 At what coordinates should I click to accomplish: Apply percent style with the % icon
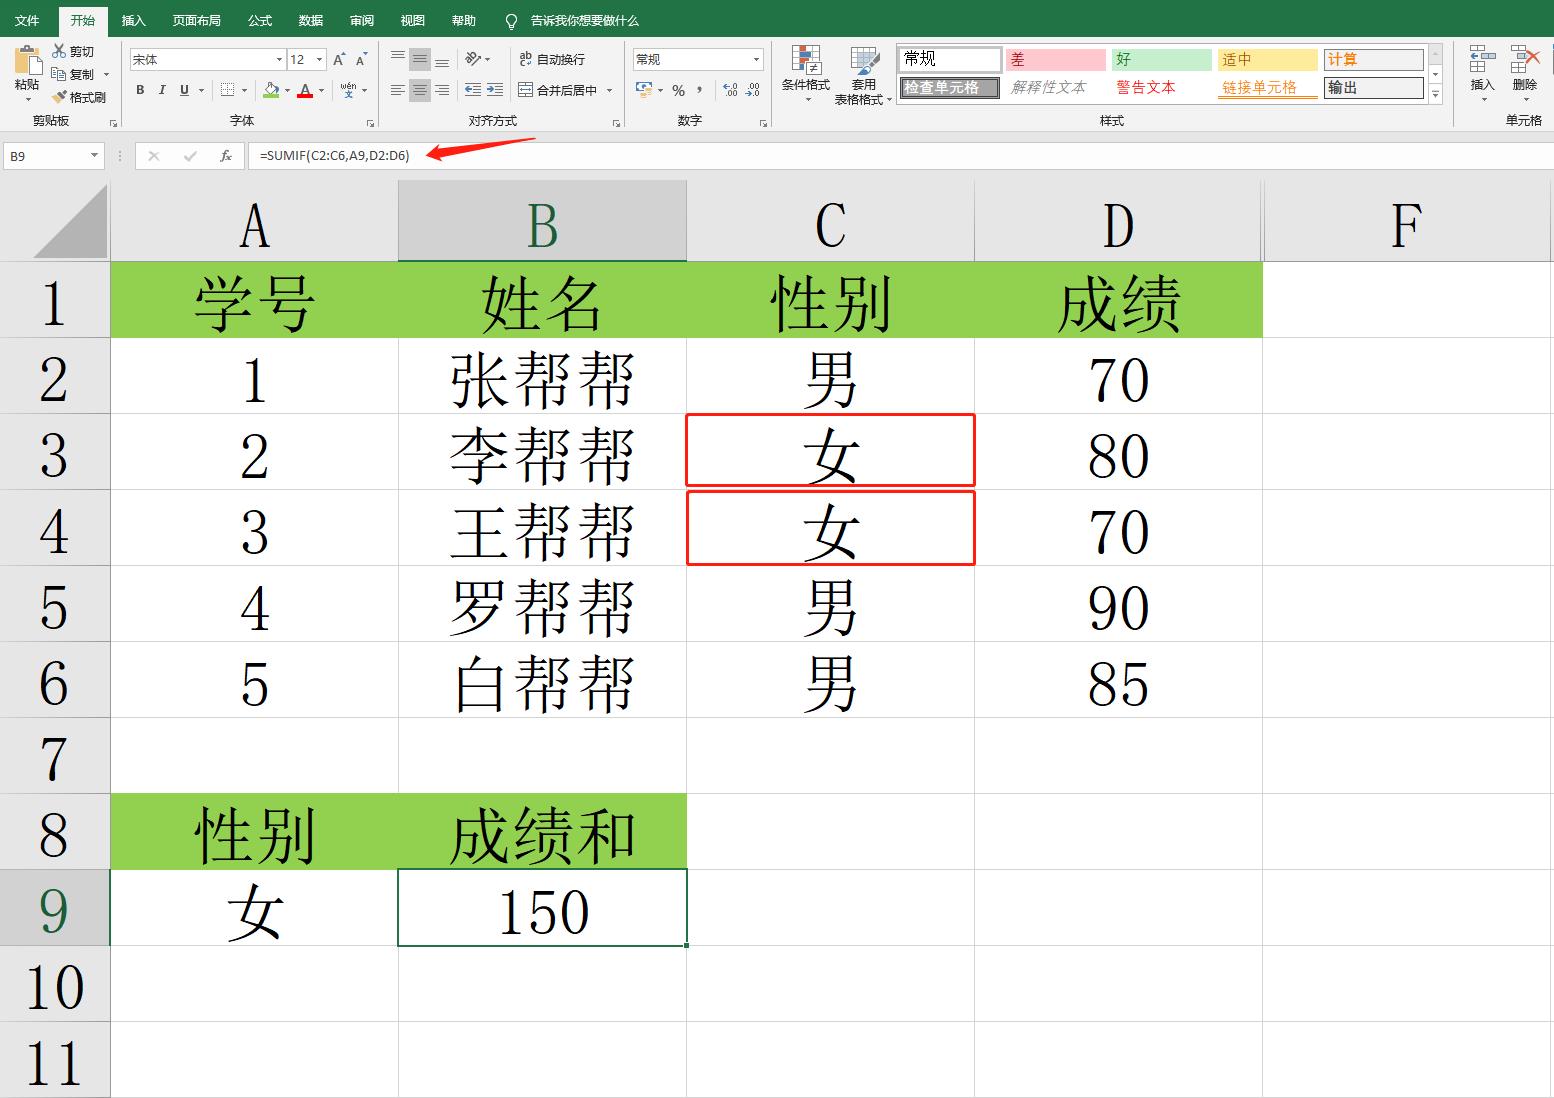pos(679,90)
